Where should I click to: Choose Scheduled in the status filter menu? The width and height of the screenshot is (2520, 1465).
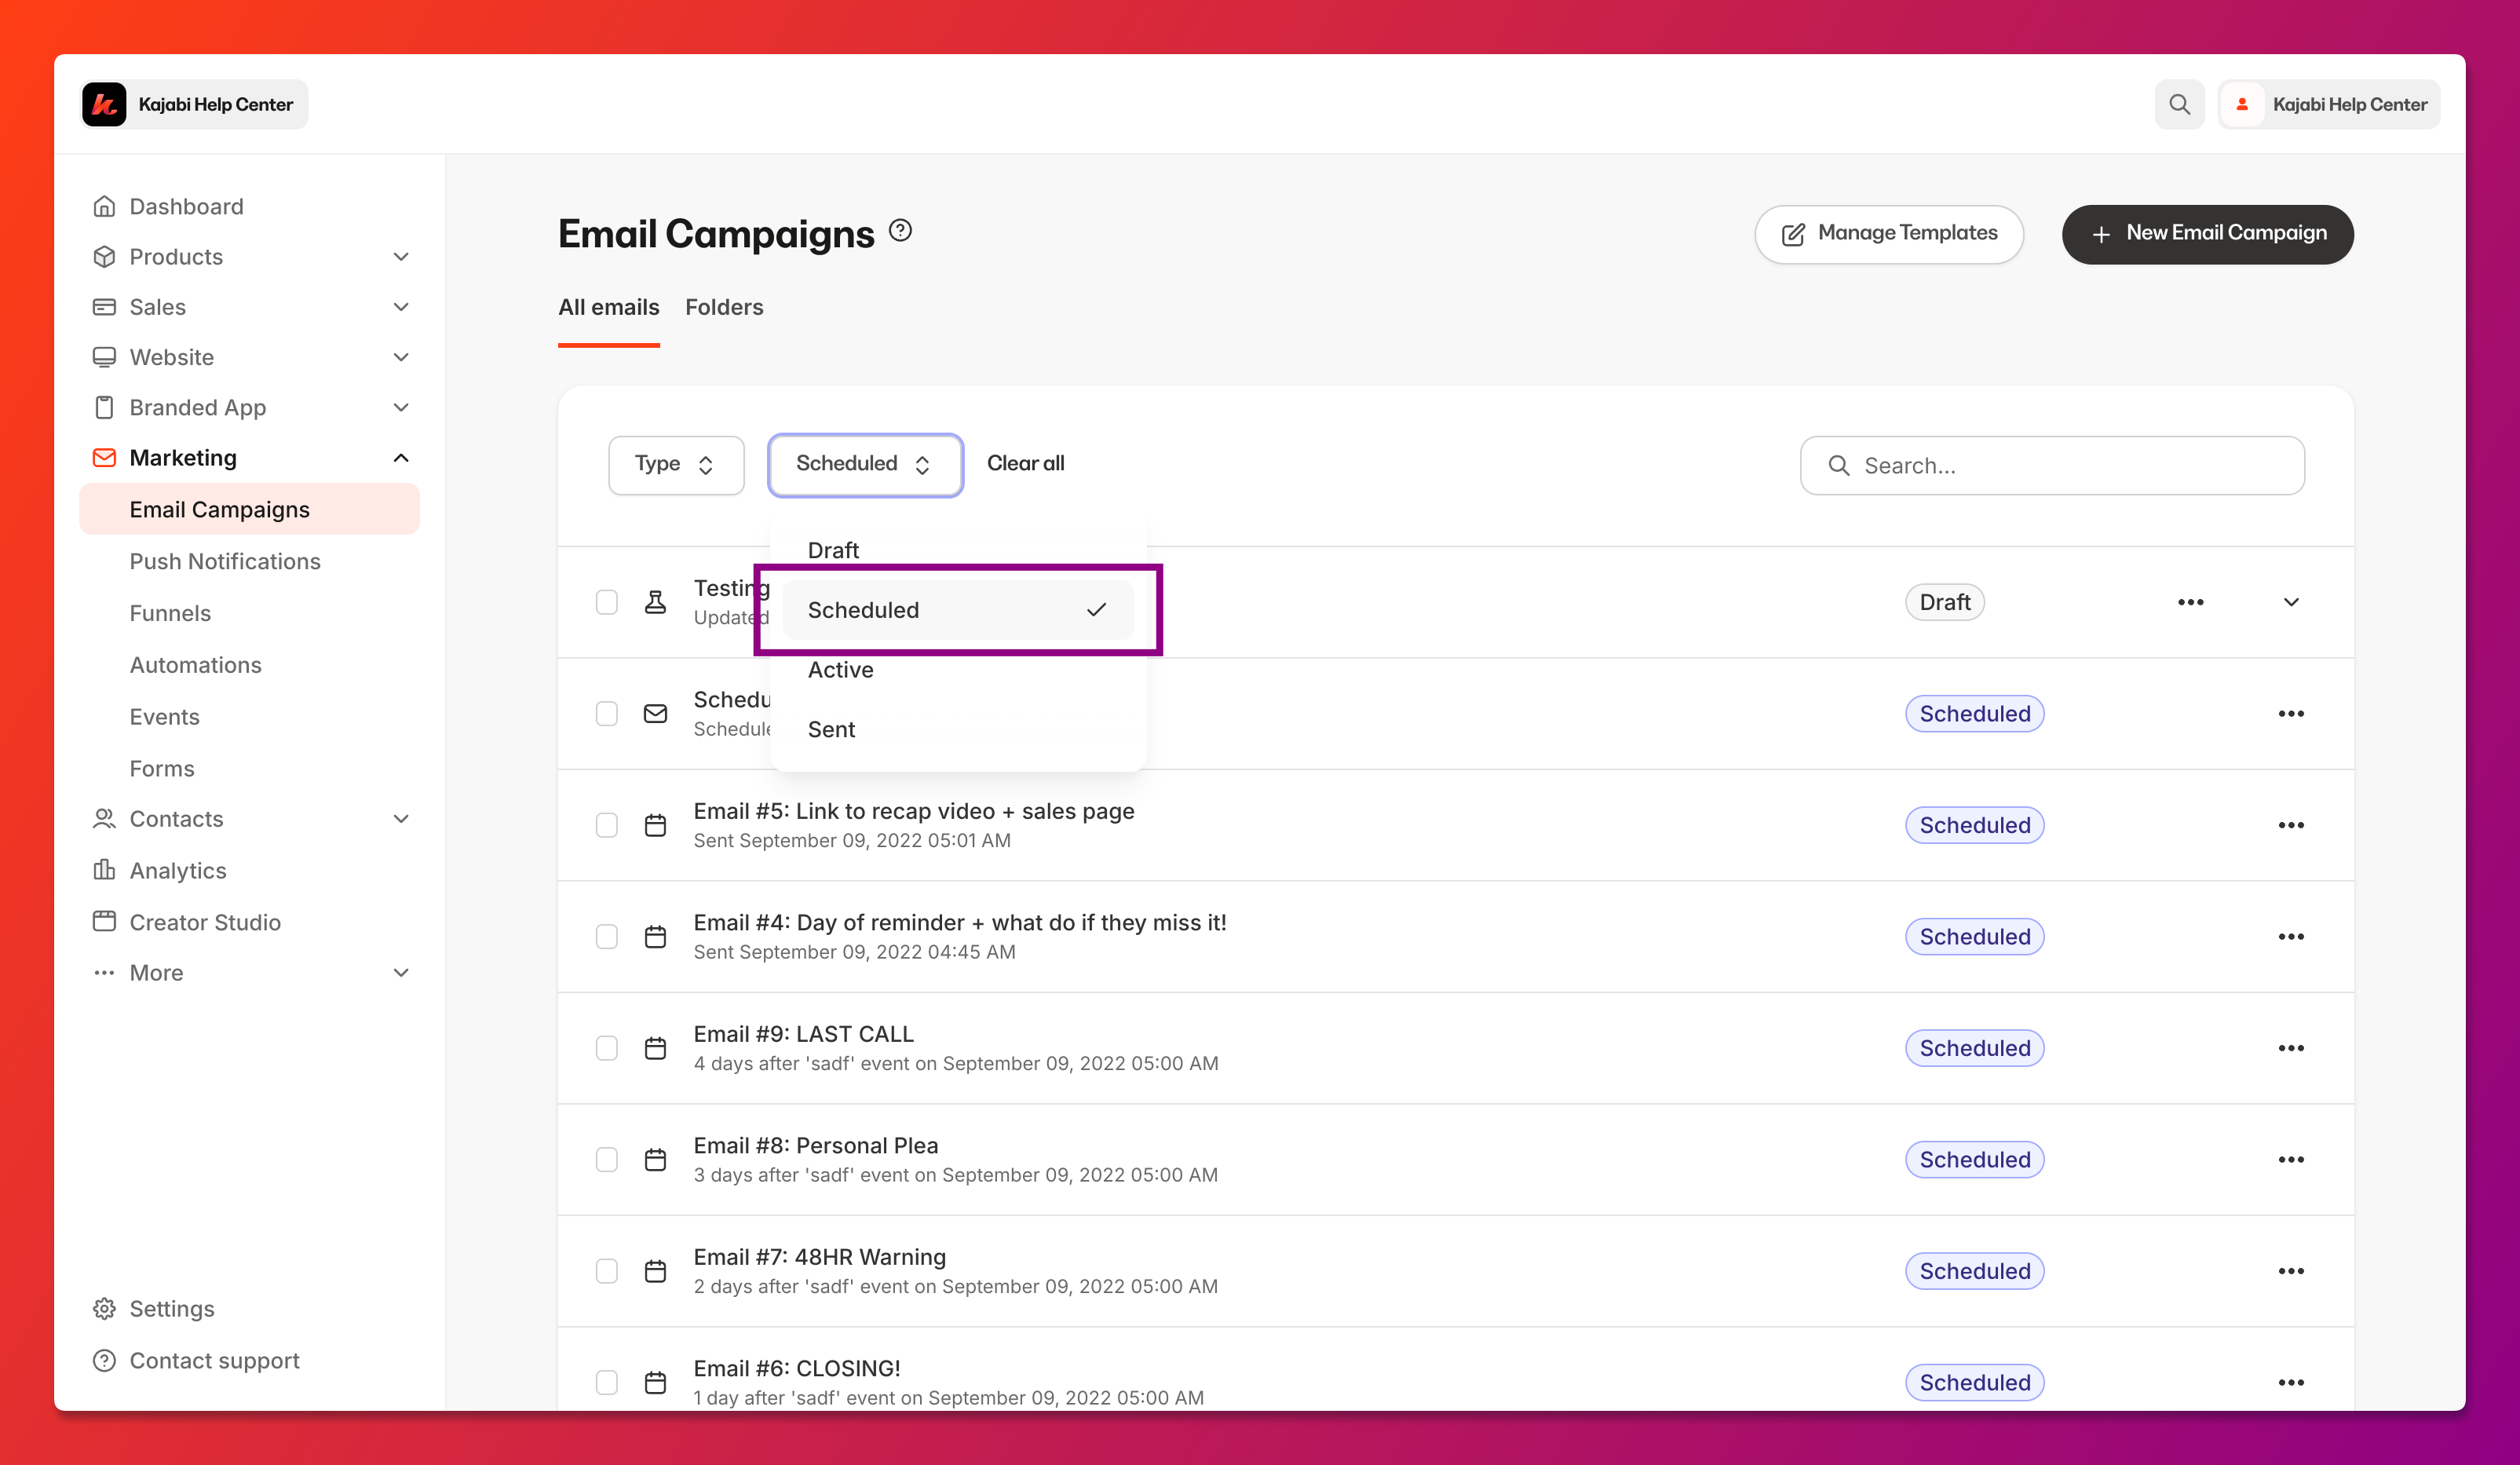[958, 610]
